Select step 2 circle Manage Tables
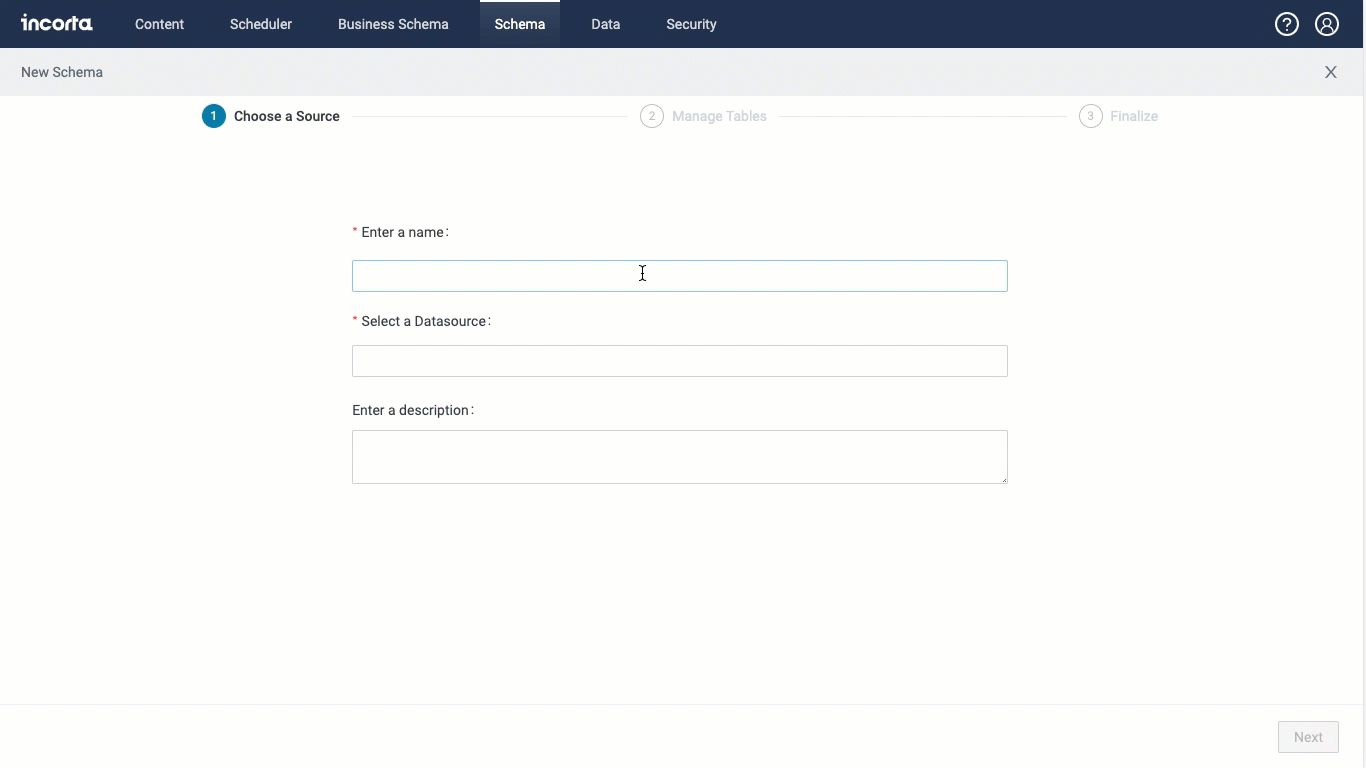The image size is (1366, 768). pos(652,116)
